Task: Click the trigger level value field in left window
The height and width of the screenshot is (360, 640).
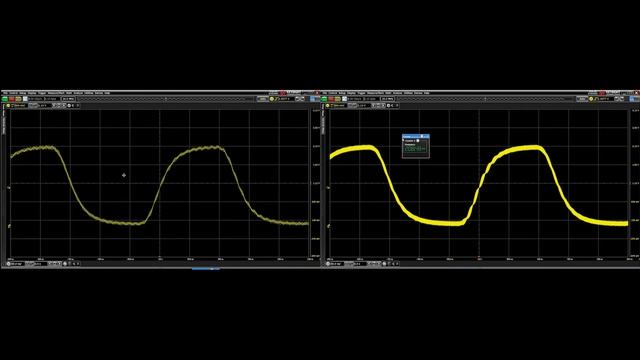Action: coord(287,99)
